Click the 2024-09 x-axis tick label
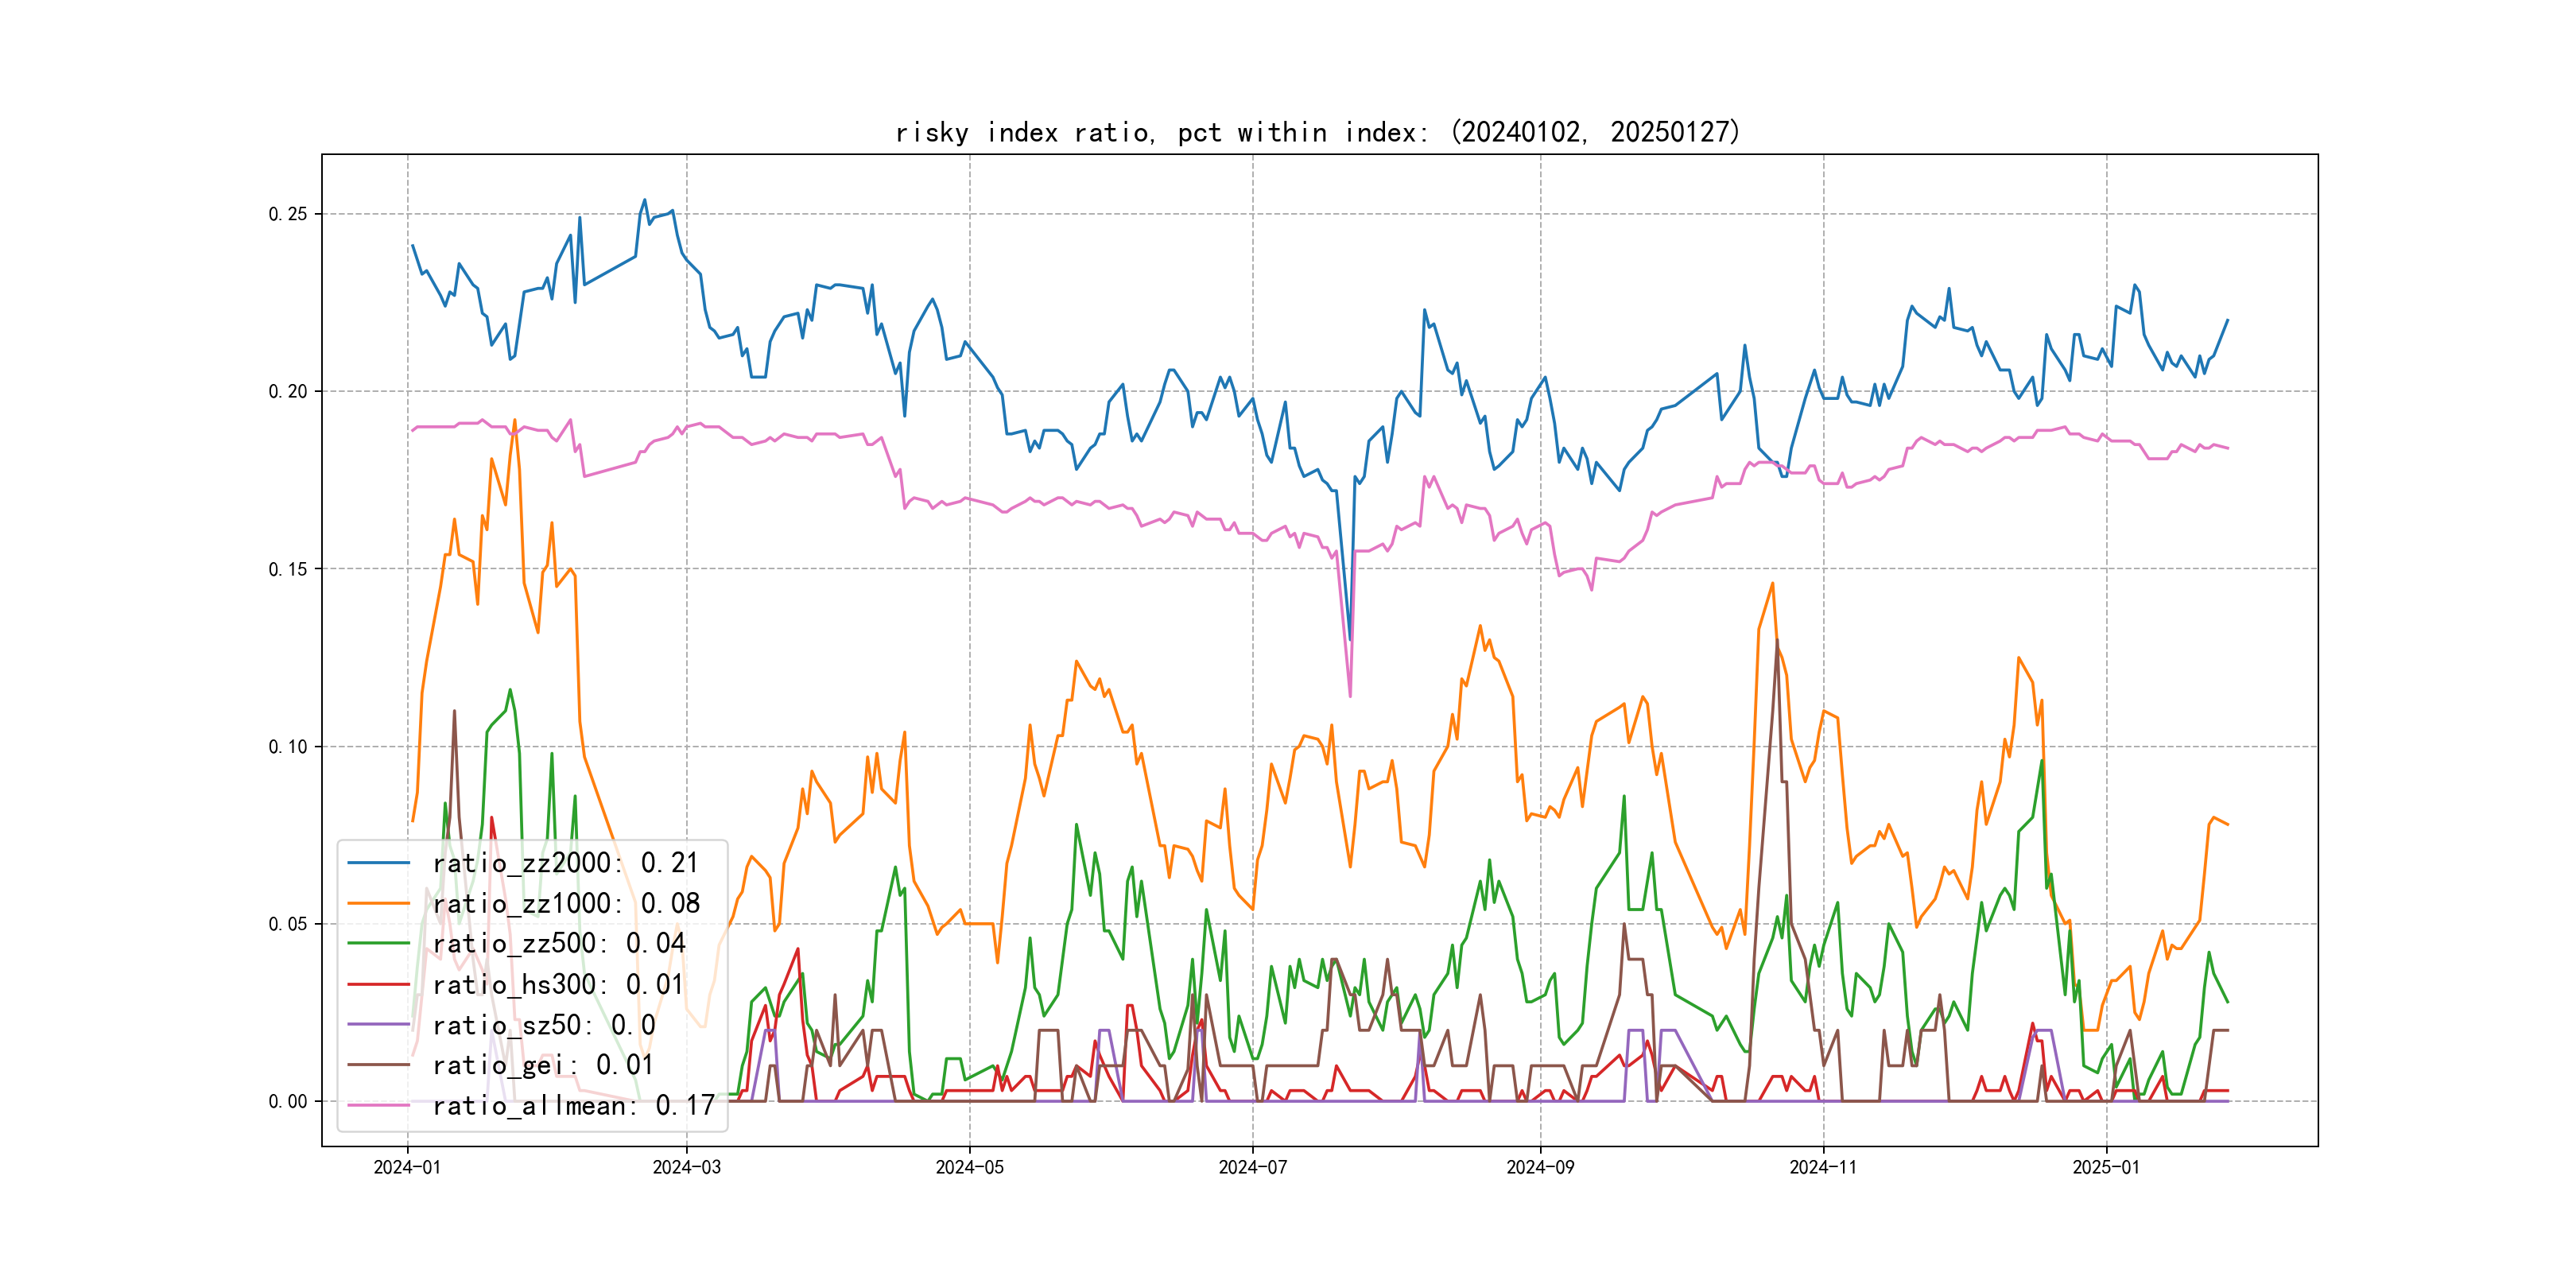Image resolution: width=2576 pixels, height=1288 pixels. click(x=1540, y=1167)
